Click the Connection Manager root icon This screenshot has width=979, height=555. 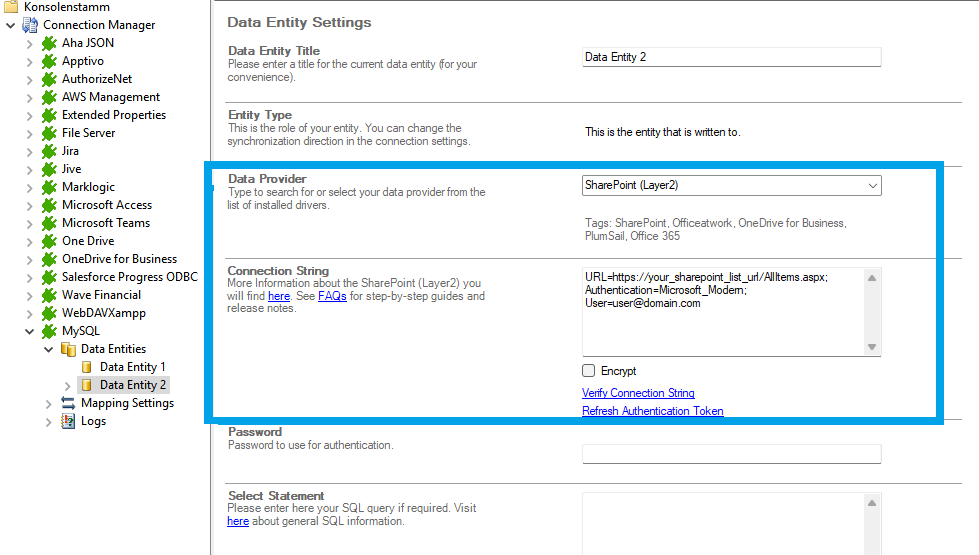(x=30, y=25)
